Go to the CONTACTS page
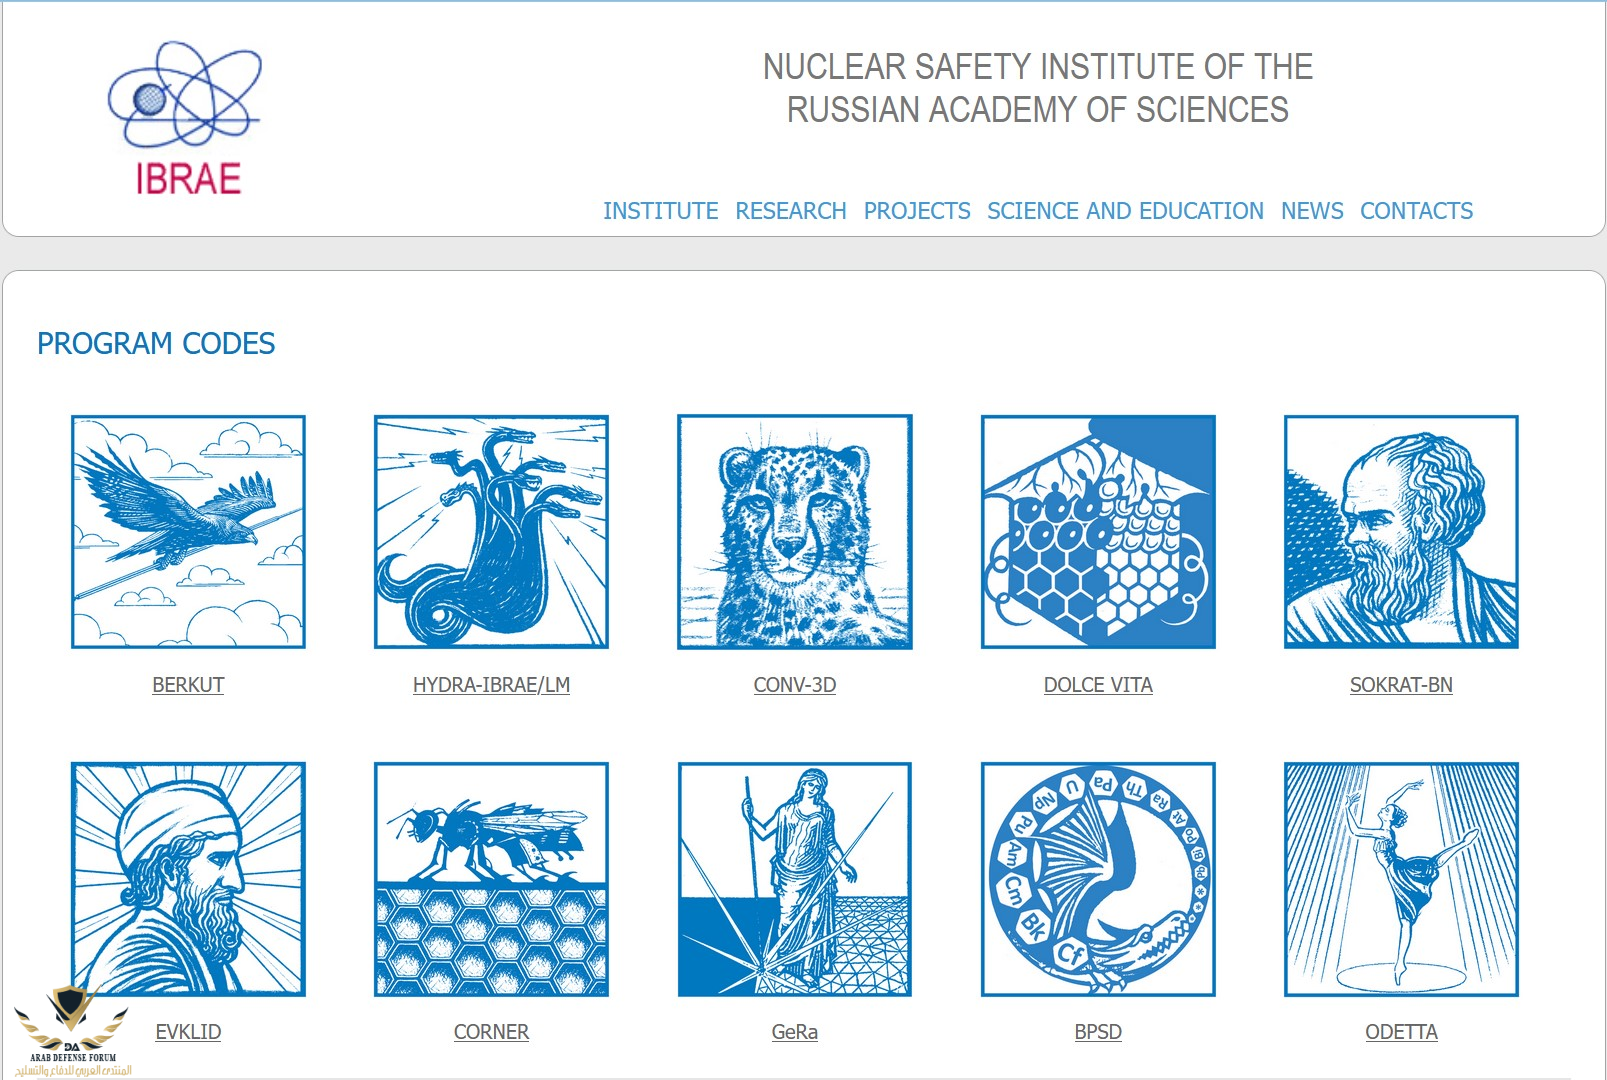1607x1080 pixels. pos(1416,211)
